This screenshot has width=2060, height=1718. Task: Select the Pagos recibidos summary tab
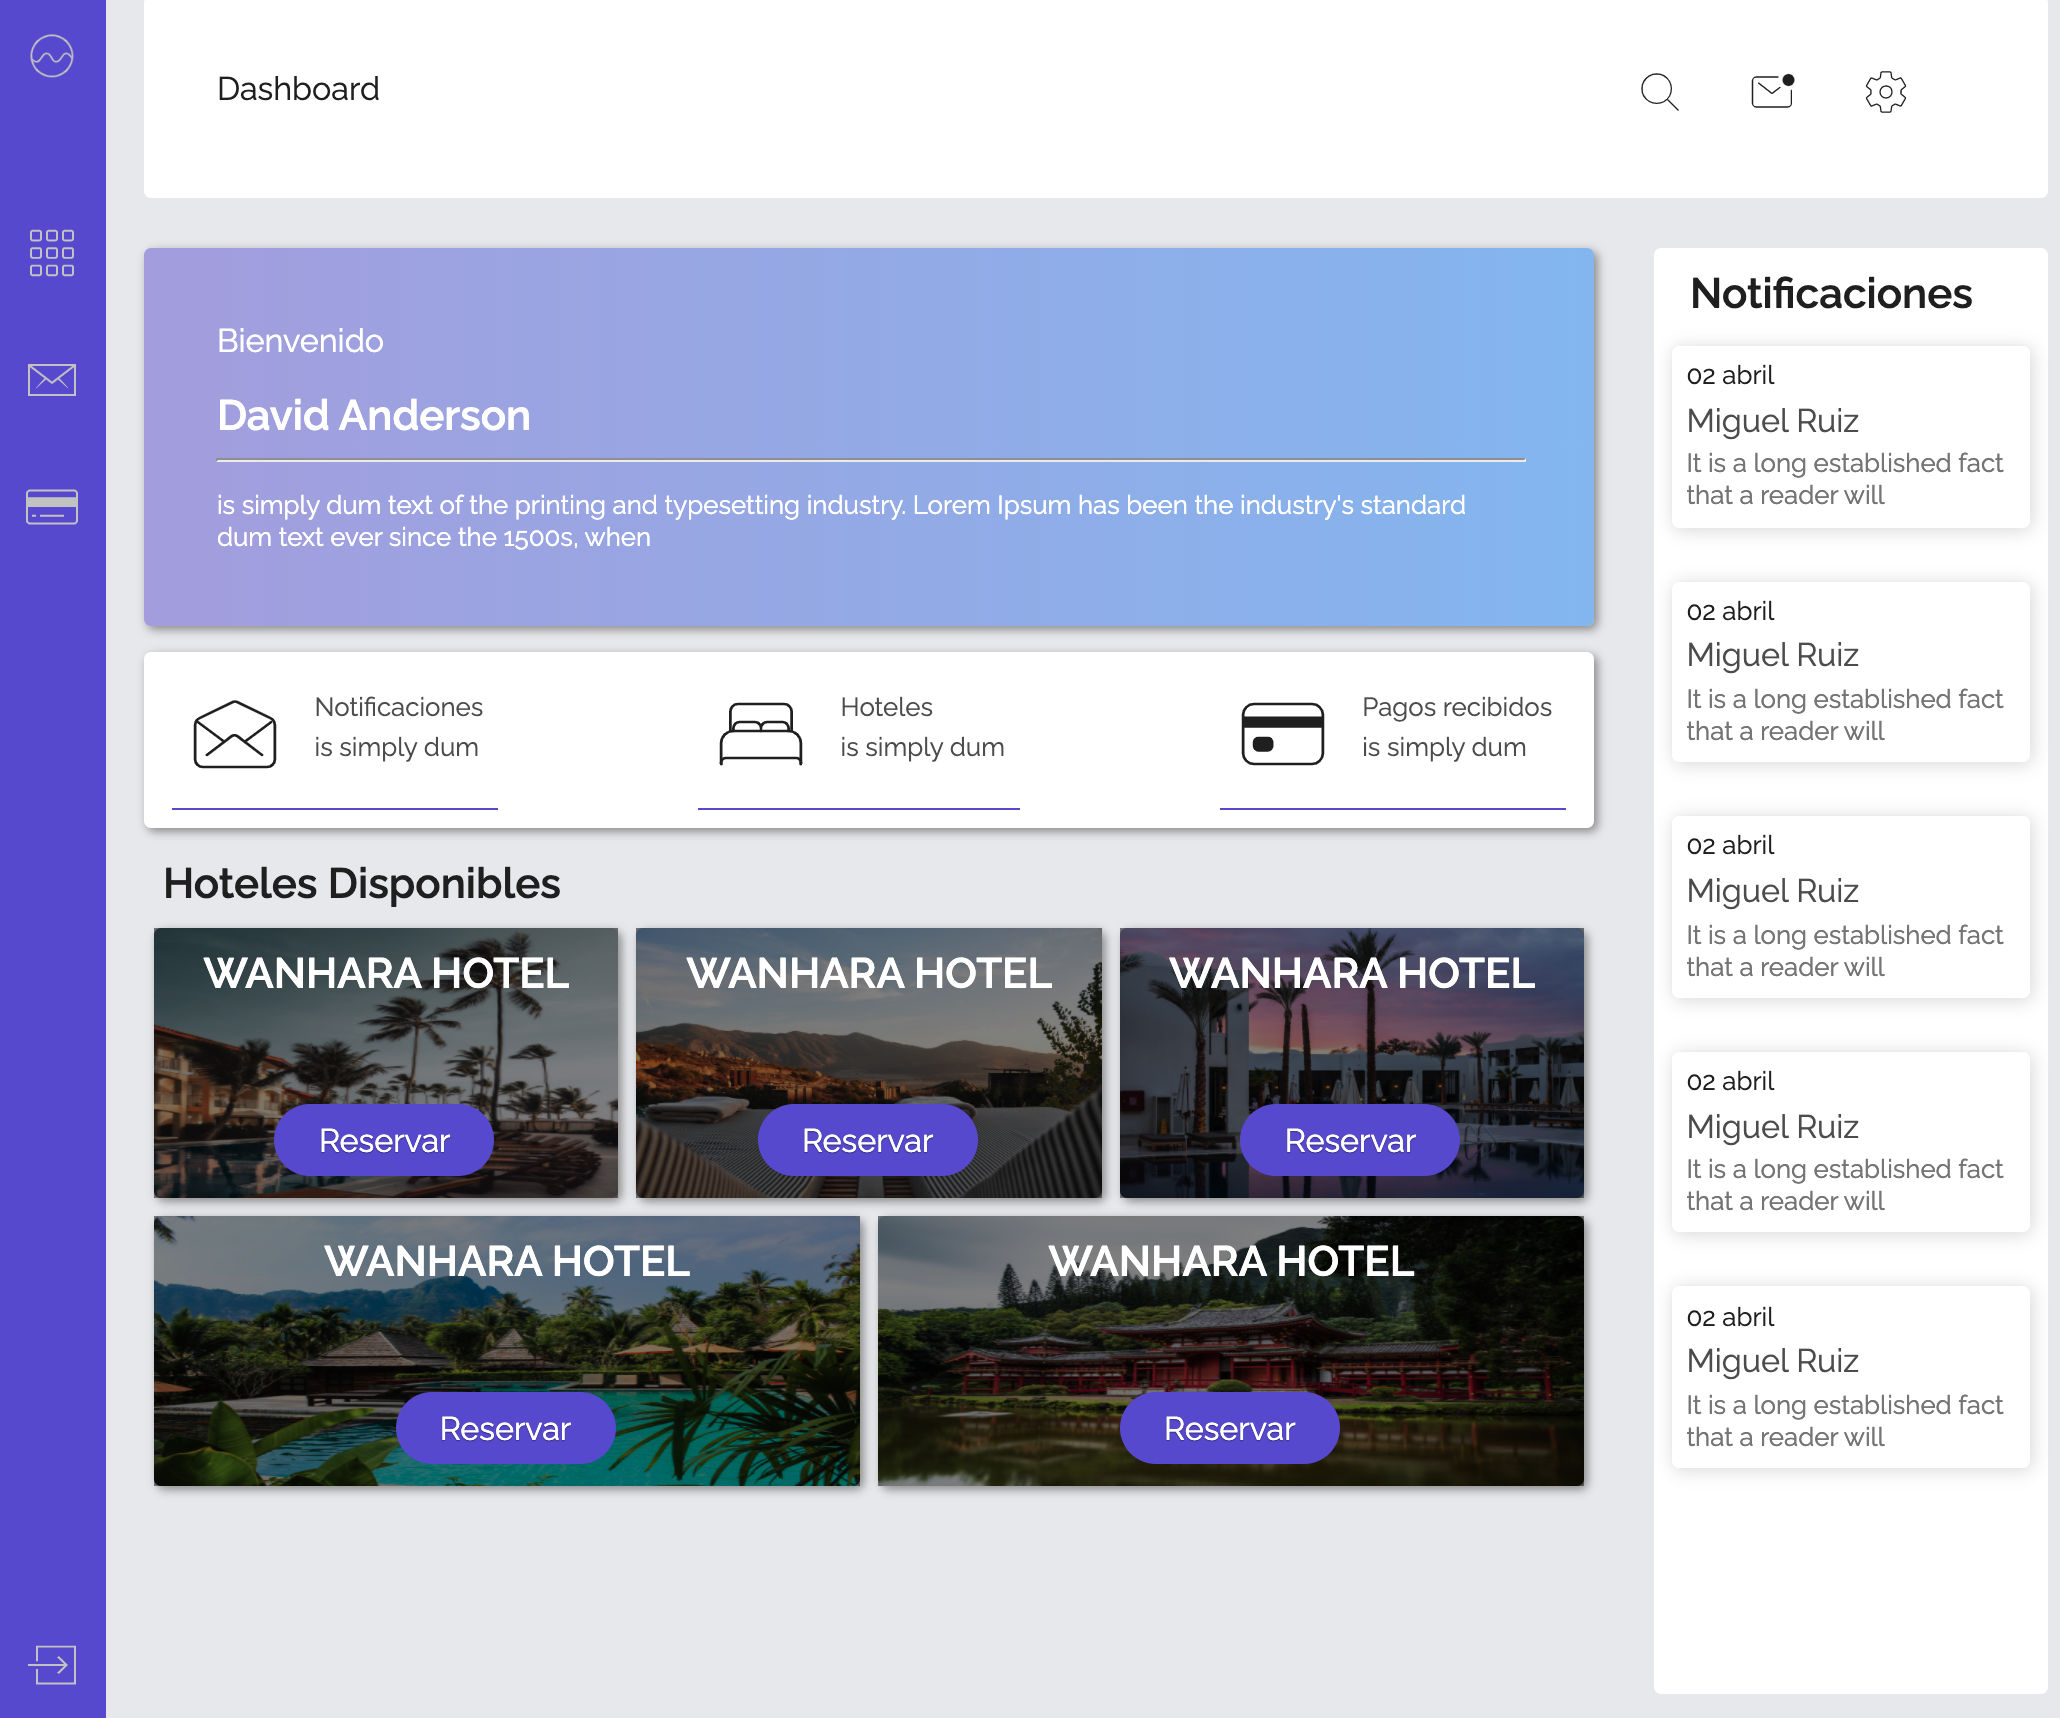point(1455,727)
